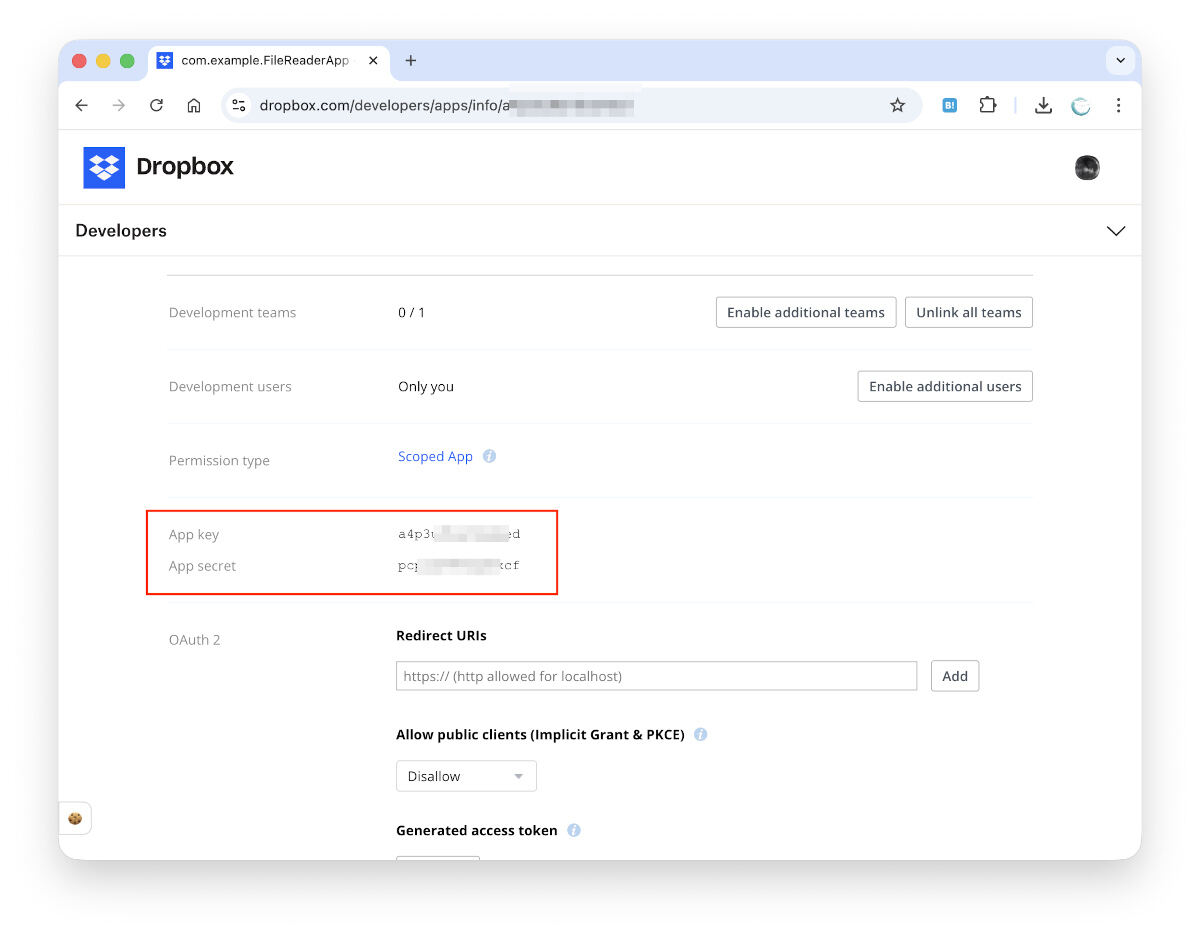Close the com.example.FileReaderApp tab
Viewport: 1200px width, 937px height.
point(374,61)
